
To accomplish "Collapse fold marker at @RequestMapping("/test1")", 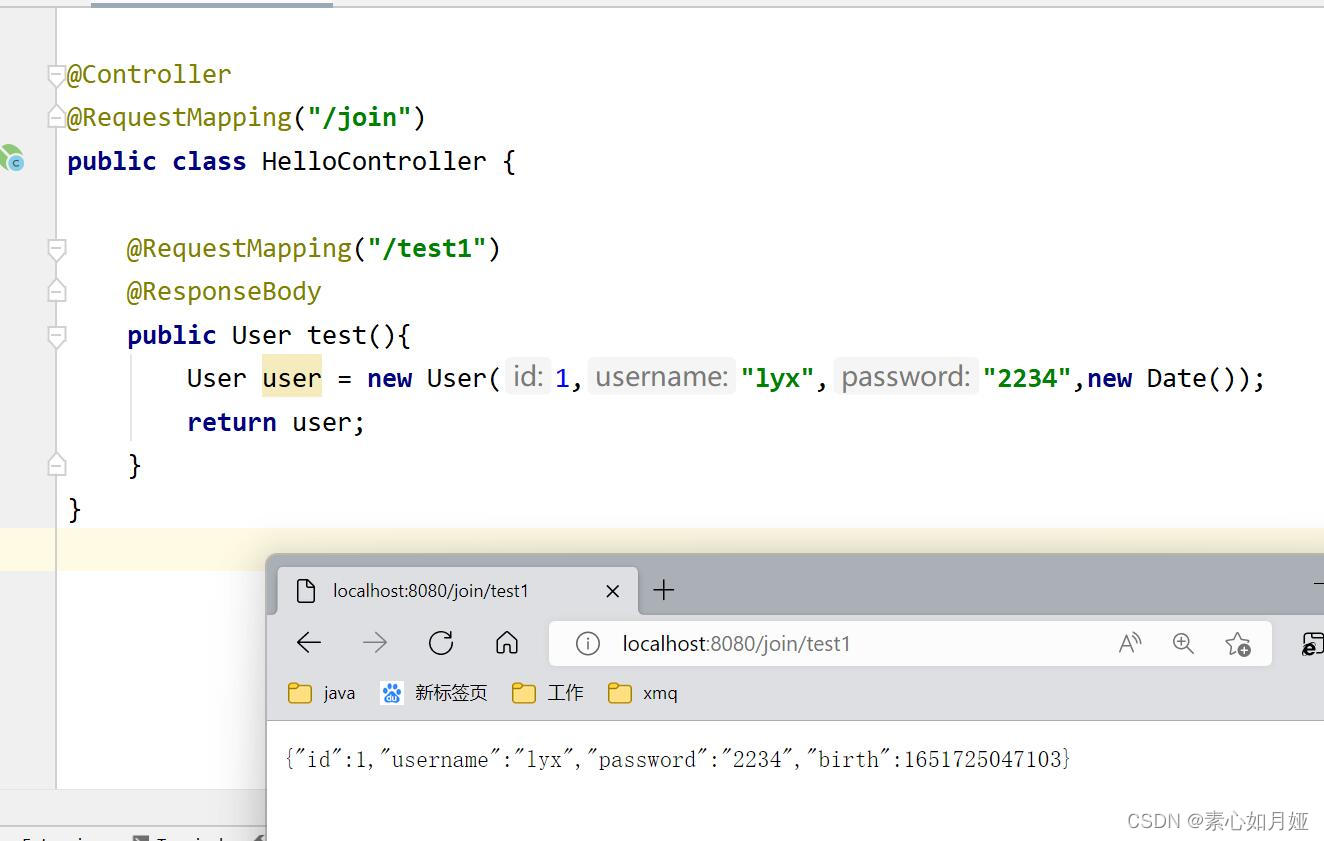I will click(57, 249).
